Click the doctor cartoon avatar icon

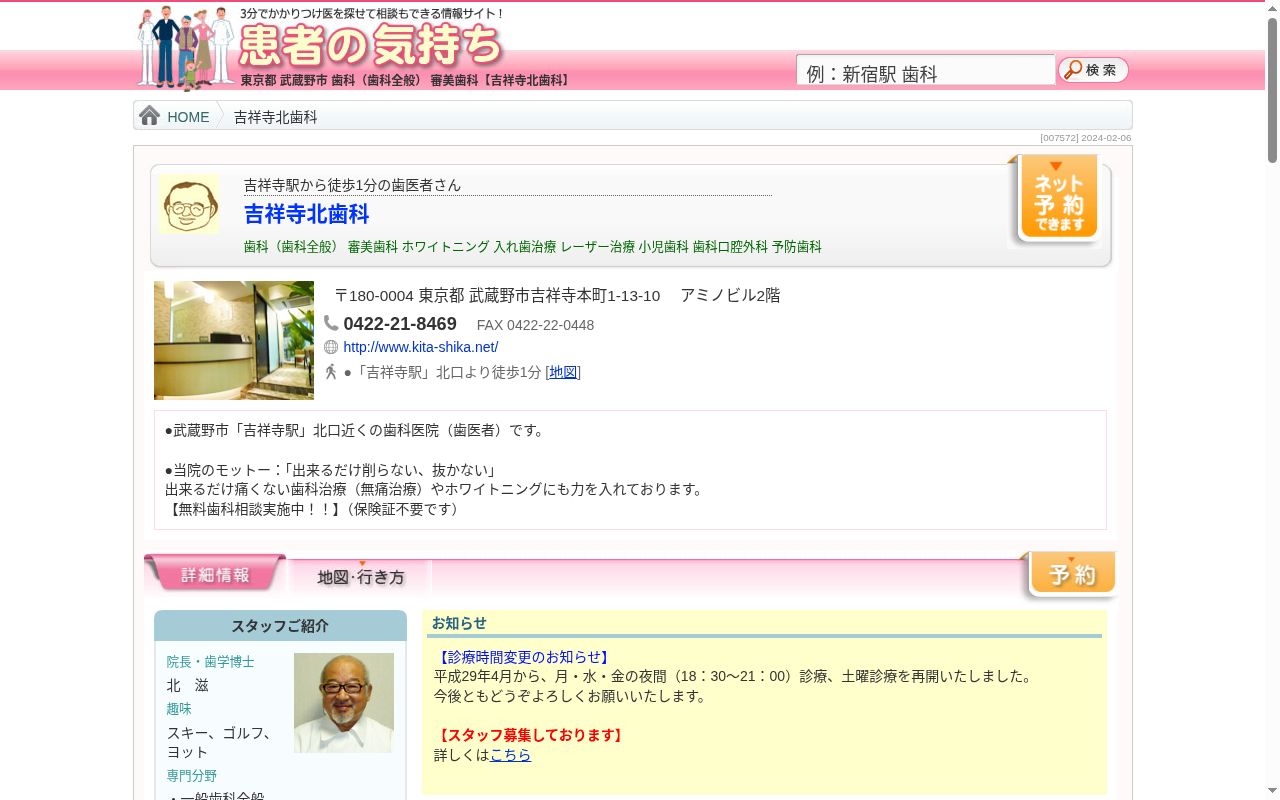[189, 205]
